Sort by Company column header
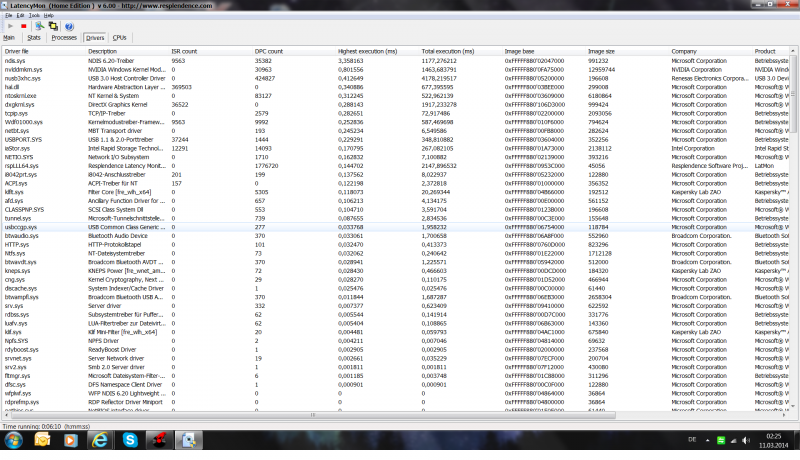800x460 pixels. click(x=711, y=52)
